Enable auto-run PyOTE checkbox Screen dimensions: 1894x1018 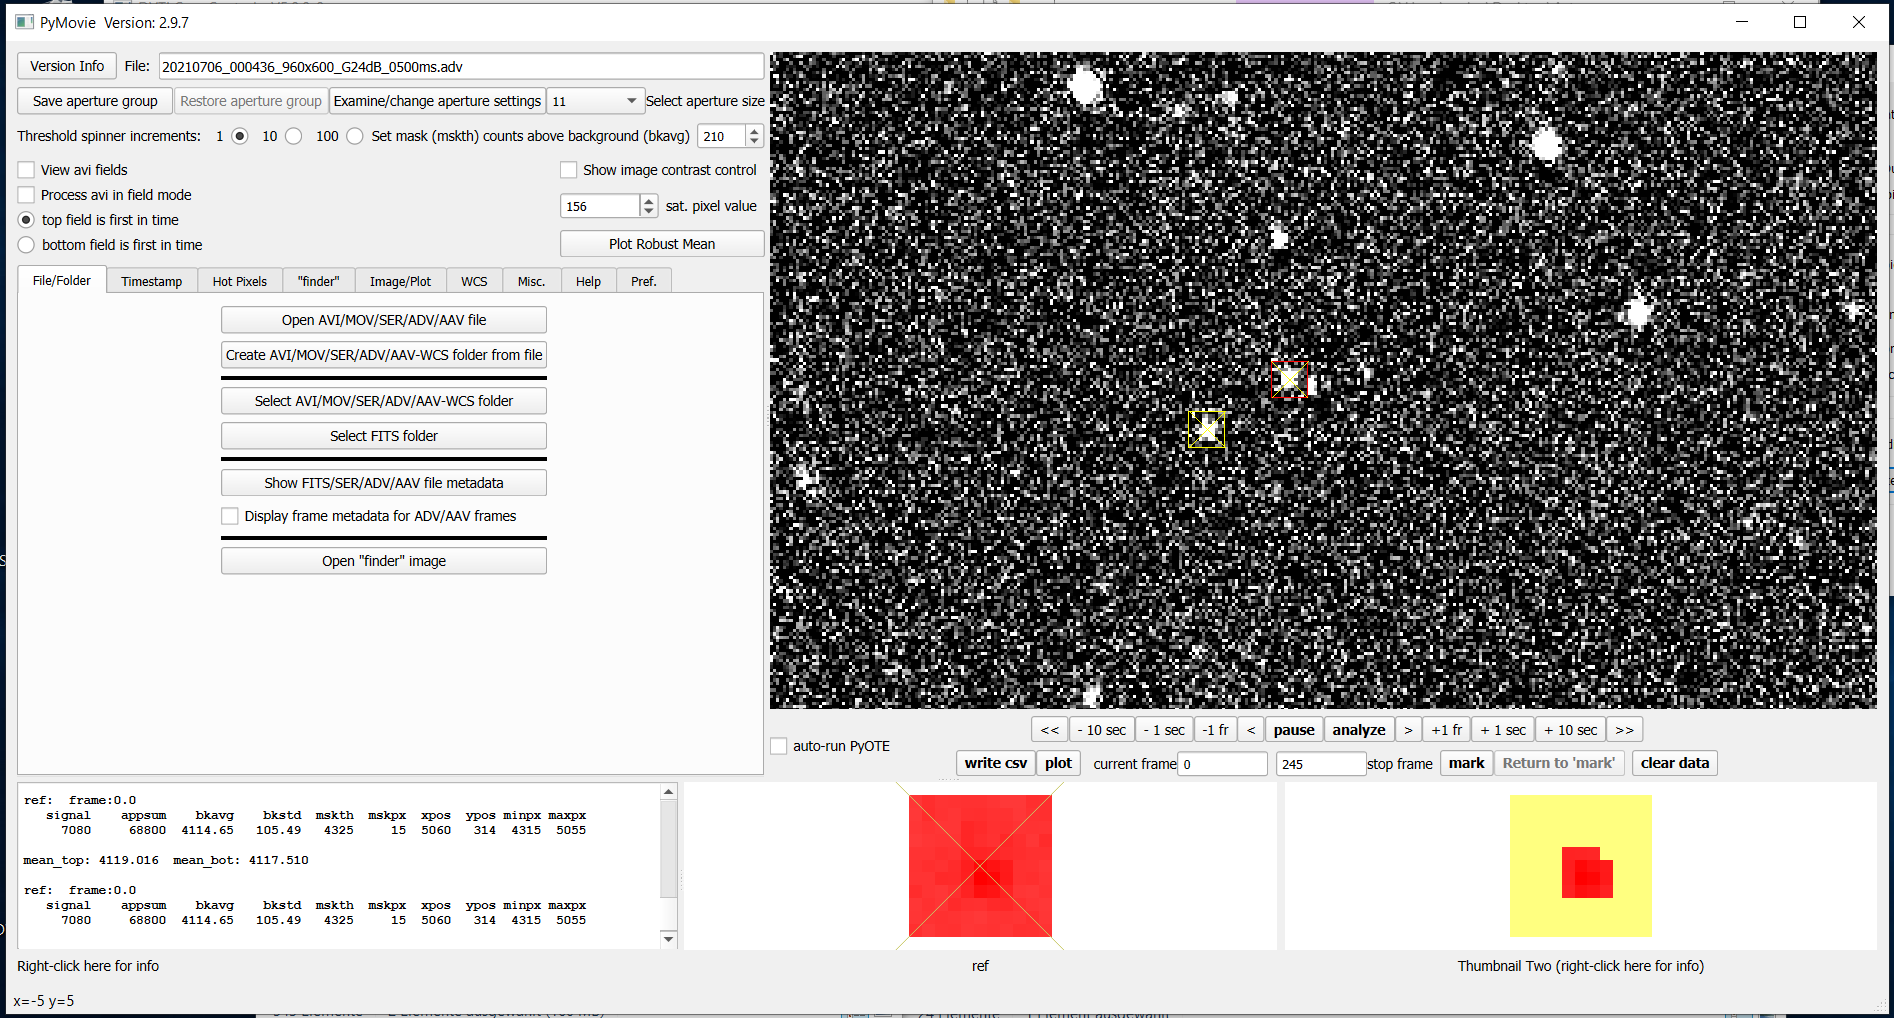click(779, 746)
